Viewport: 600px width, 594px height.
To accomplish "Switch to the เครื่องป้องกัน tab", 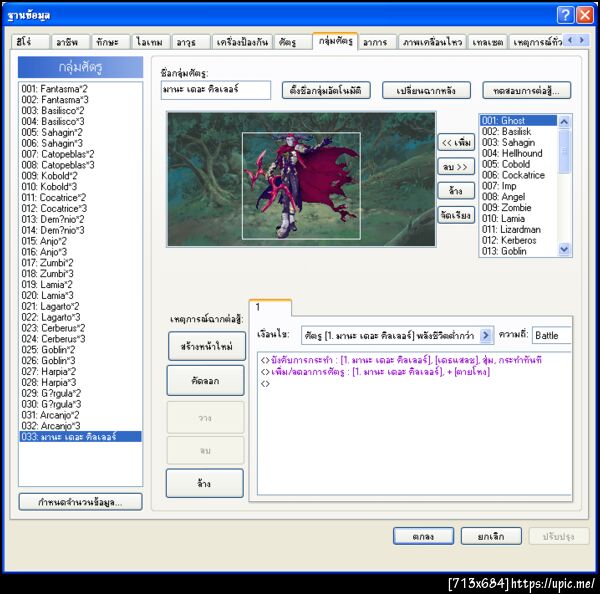I will pyautogui.click(x=242, y=42).
